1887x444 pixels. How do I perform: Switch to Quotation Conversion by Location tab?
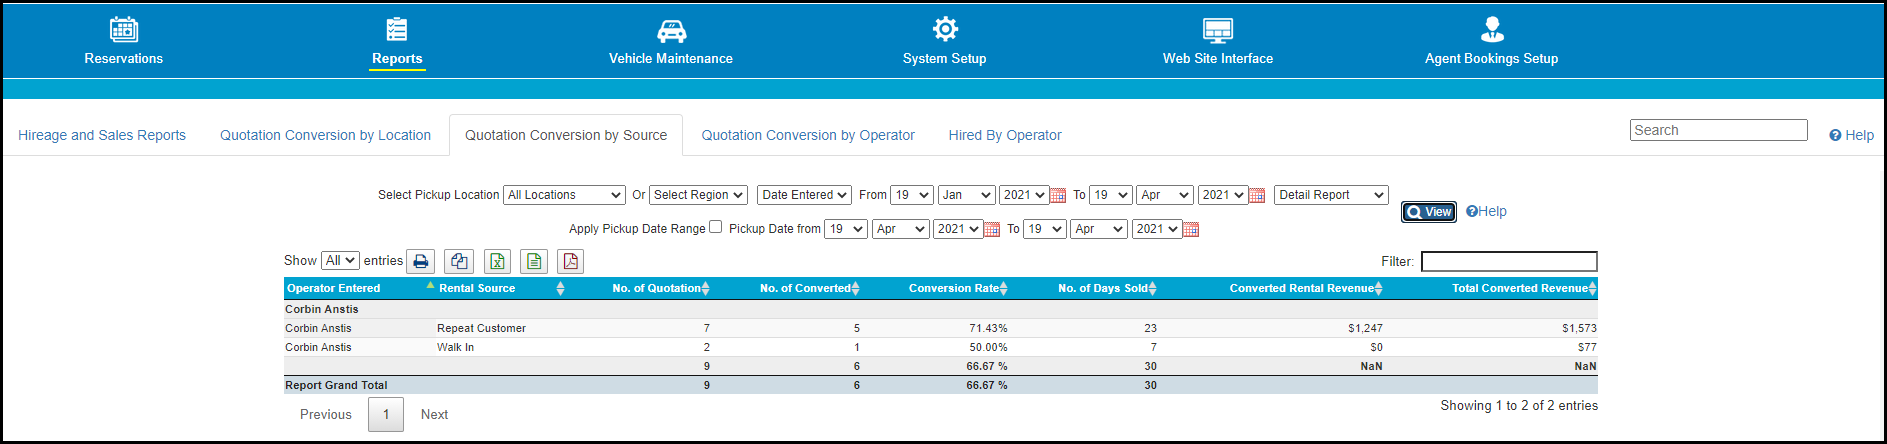tap(326, 135)
